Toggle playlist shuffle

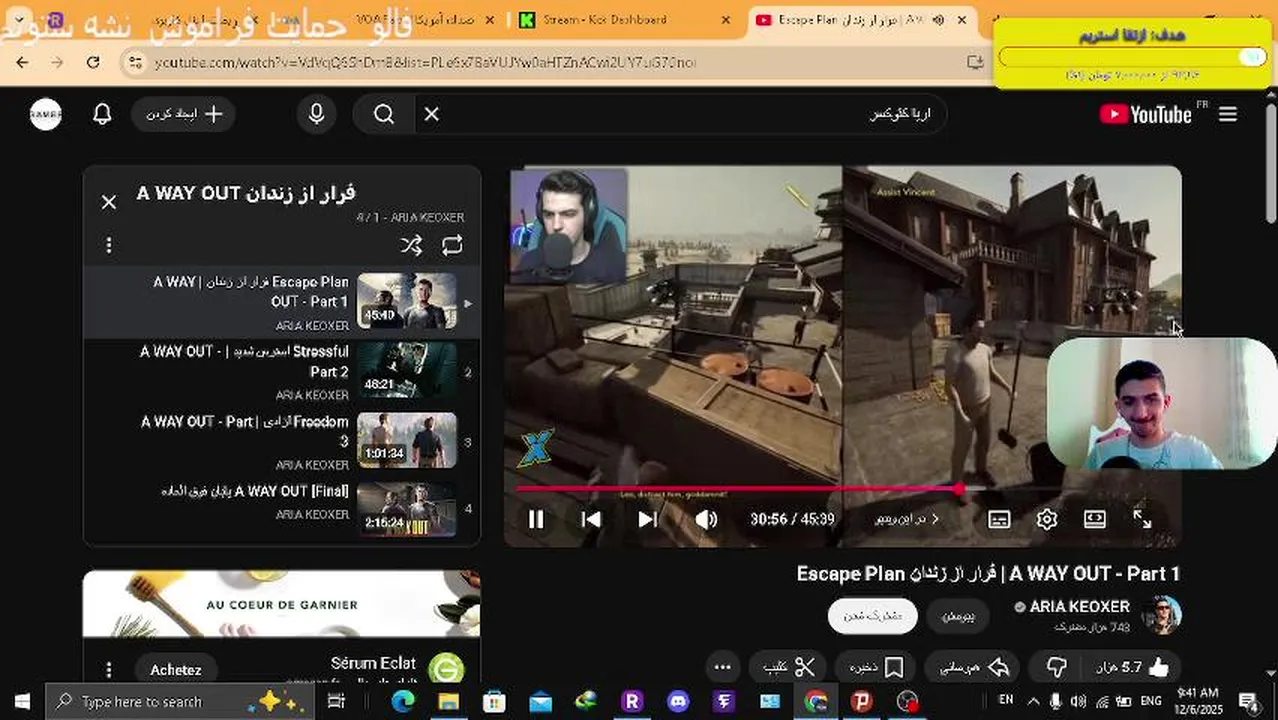[x=411, y=245]
